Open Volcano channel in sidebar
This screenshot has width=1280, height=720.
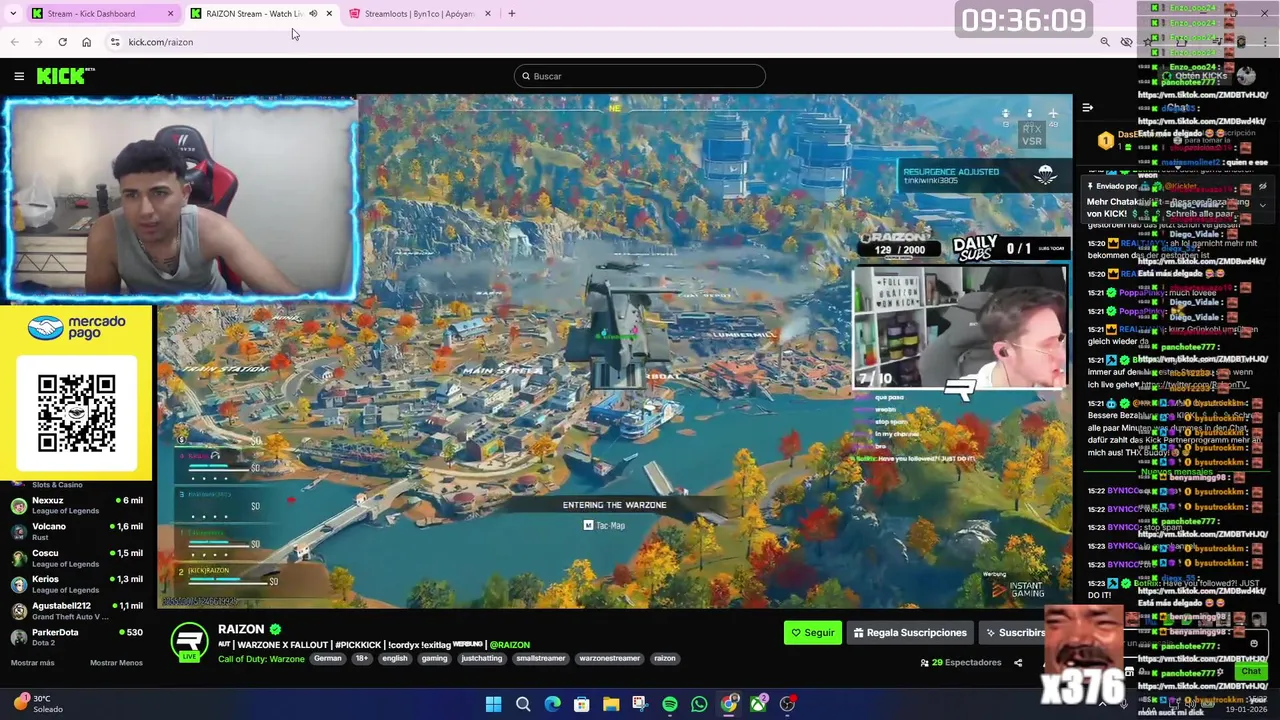click(x=76, y=531)
